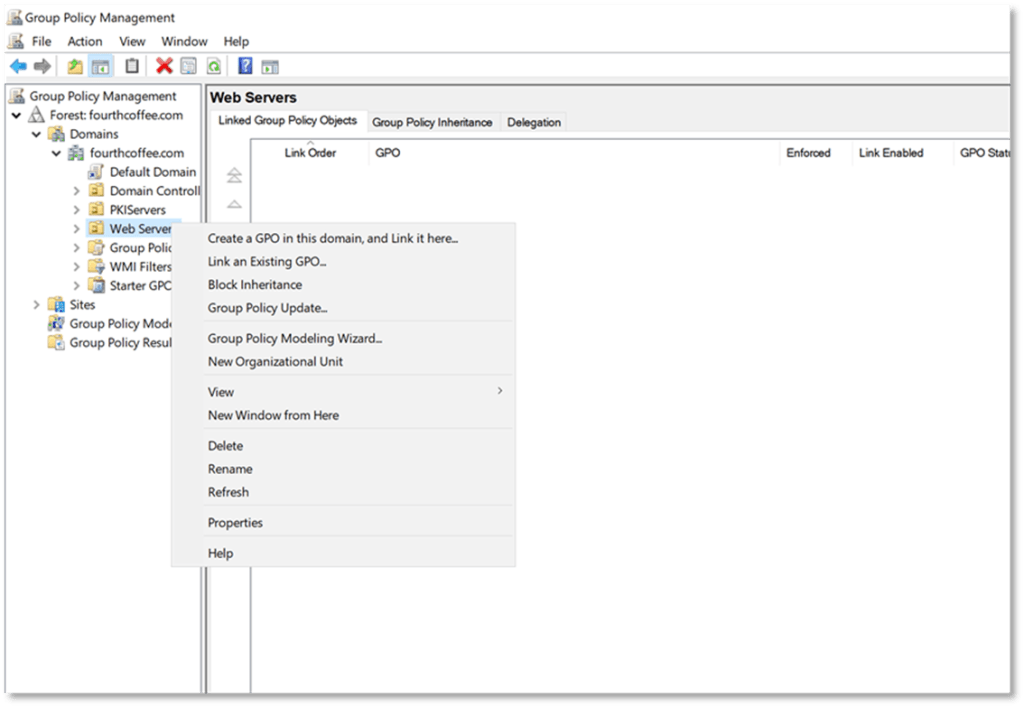
Task: Toggle the Show/Hide Console Tree icon
Action: tap(100, 67)
